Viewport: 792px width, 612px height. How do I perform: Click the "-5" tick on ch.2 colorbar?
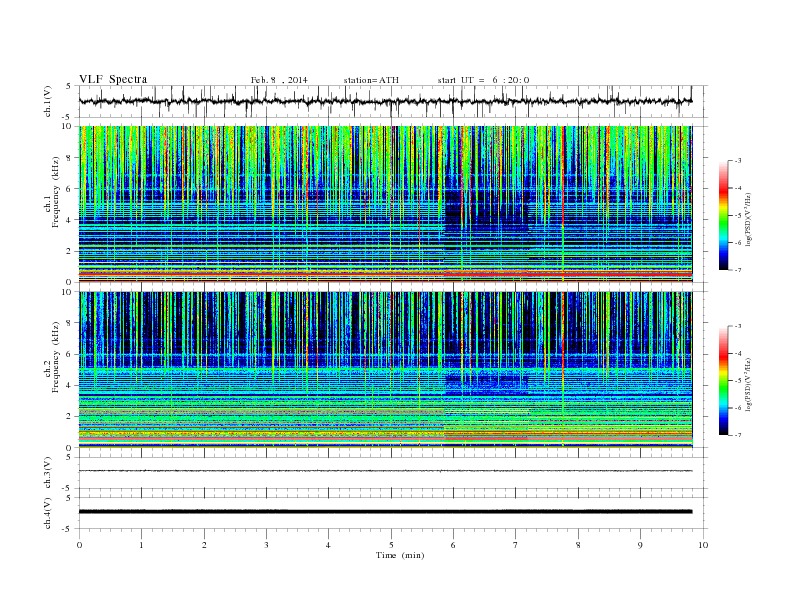(x=738, y=380)
